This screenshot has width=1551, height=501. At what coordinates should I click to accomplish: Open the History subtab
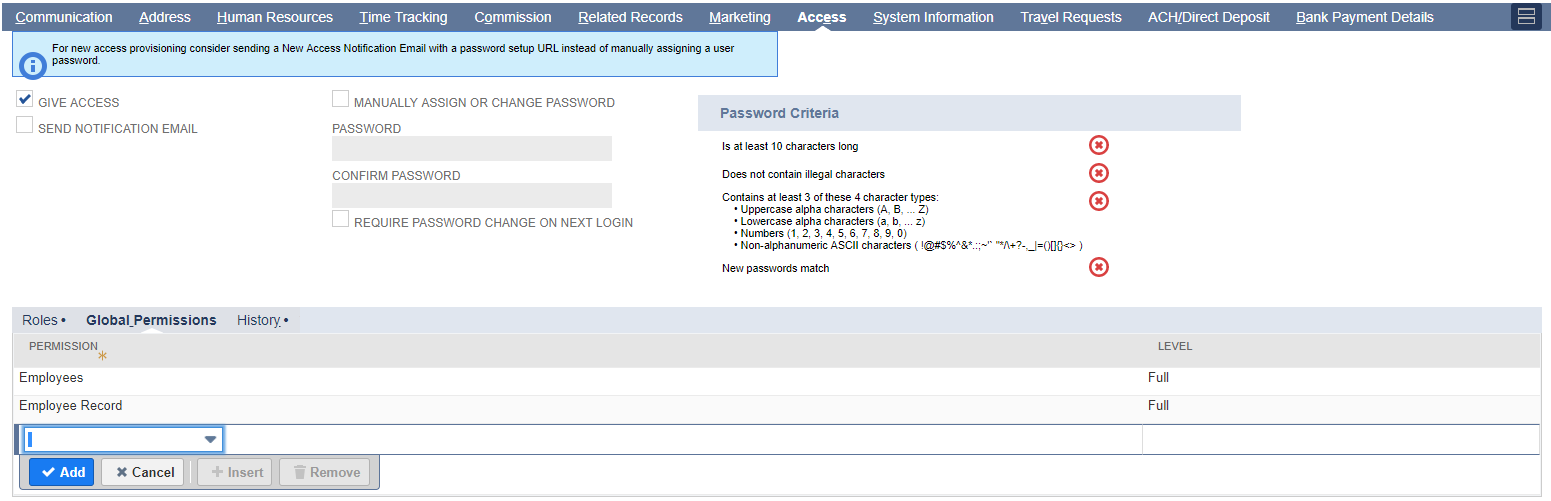pos(259,320)
